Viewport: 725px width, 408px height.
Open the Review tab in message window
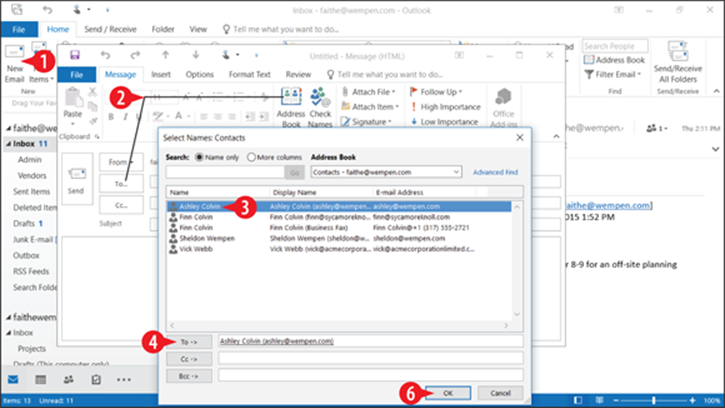298,74
